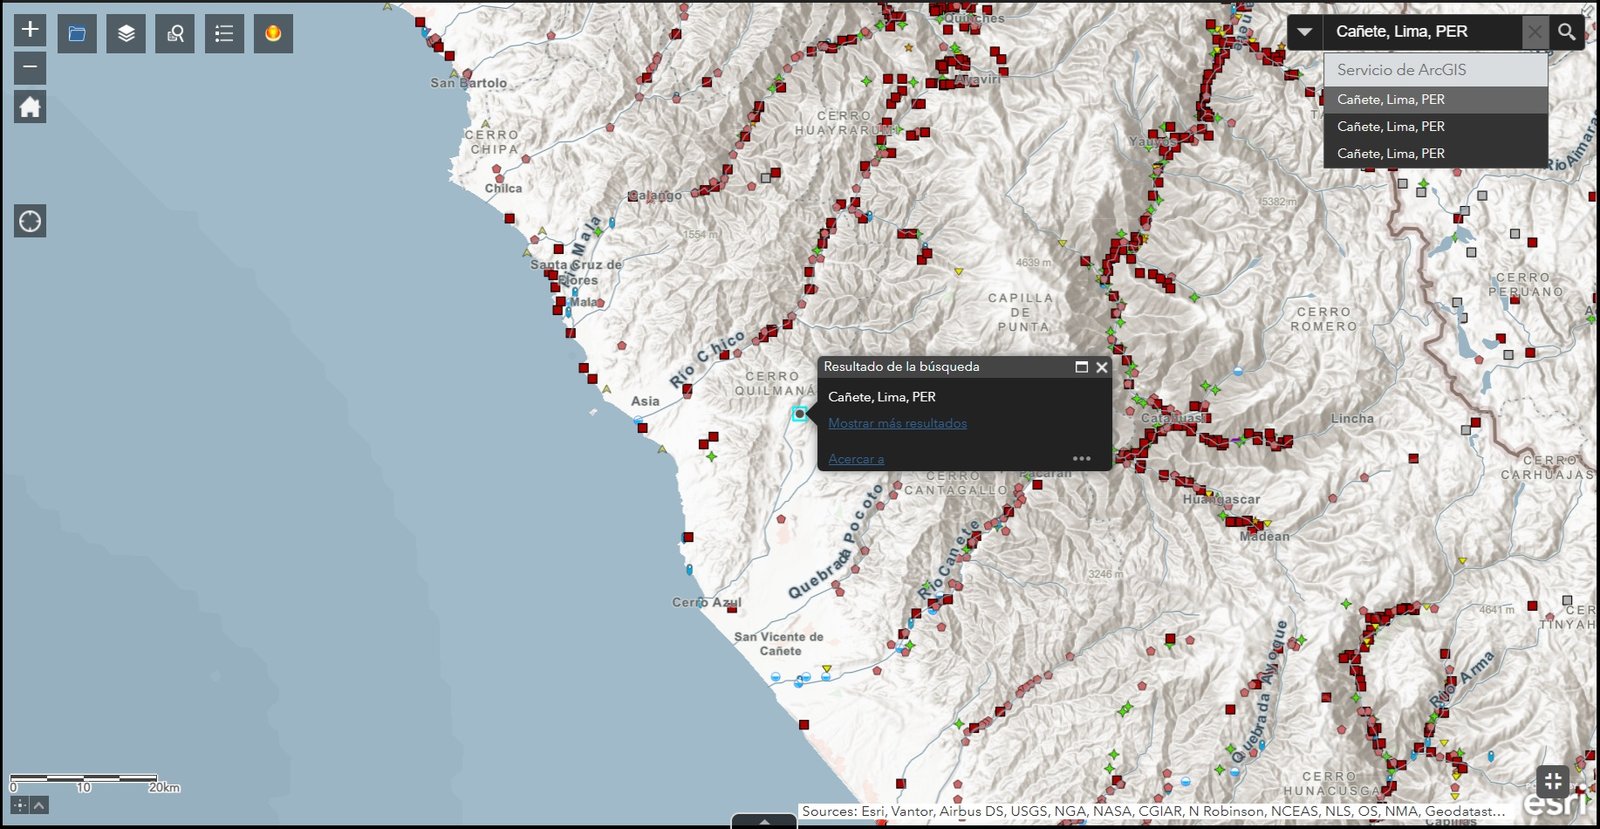The width and height of the screenshot is (1600, 829).
Task: Expand the bottom attribute table panel
Action: coord(764,821)
